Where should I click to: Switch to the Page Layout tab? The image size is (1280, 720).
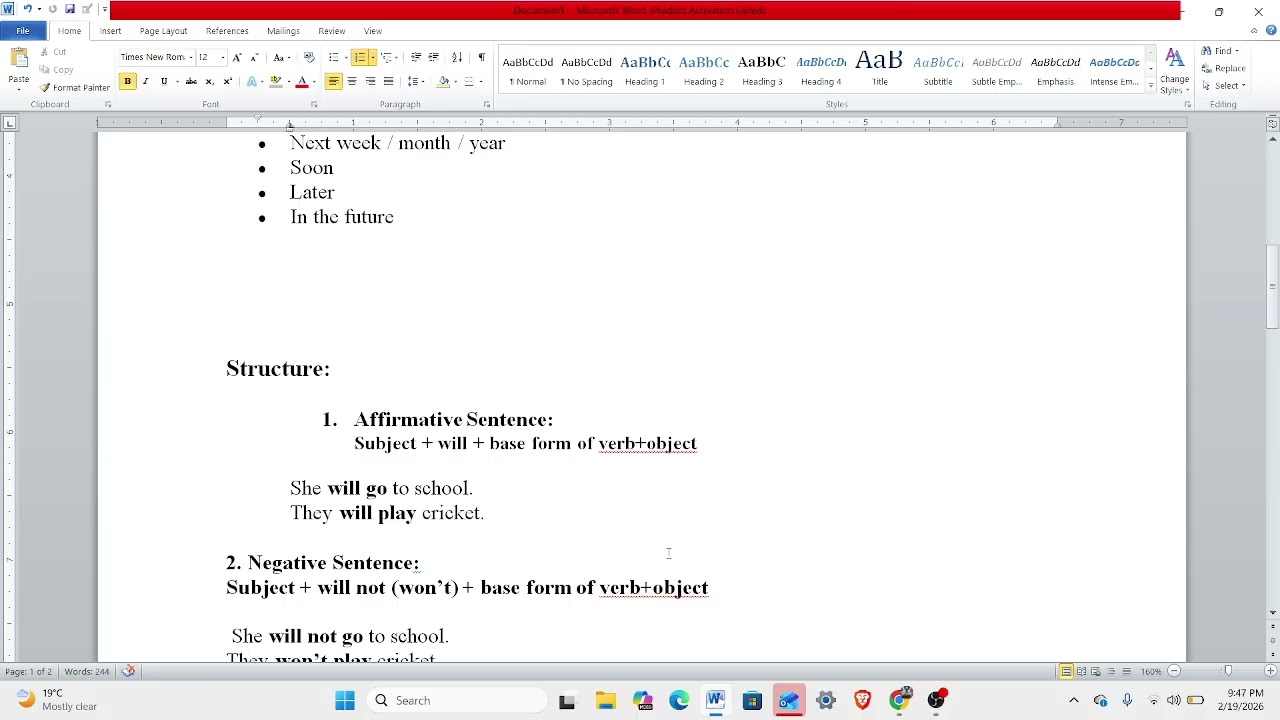[163, 31]
